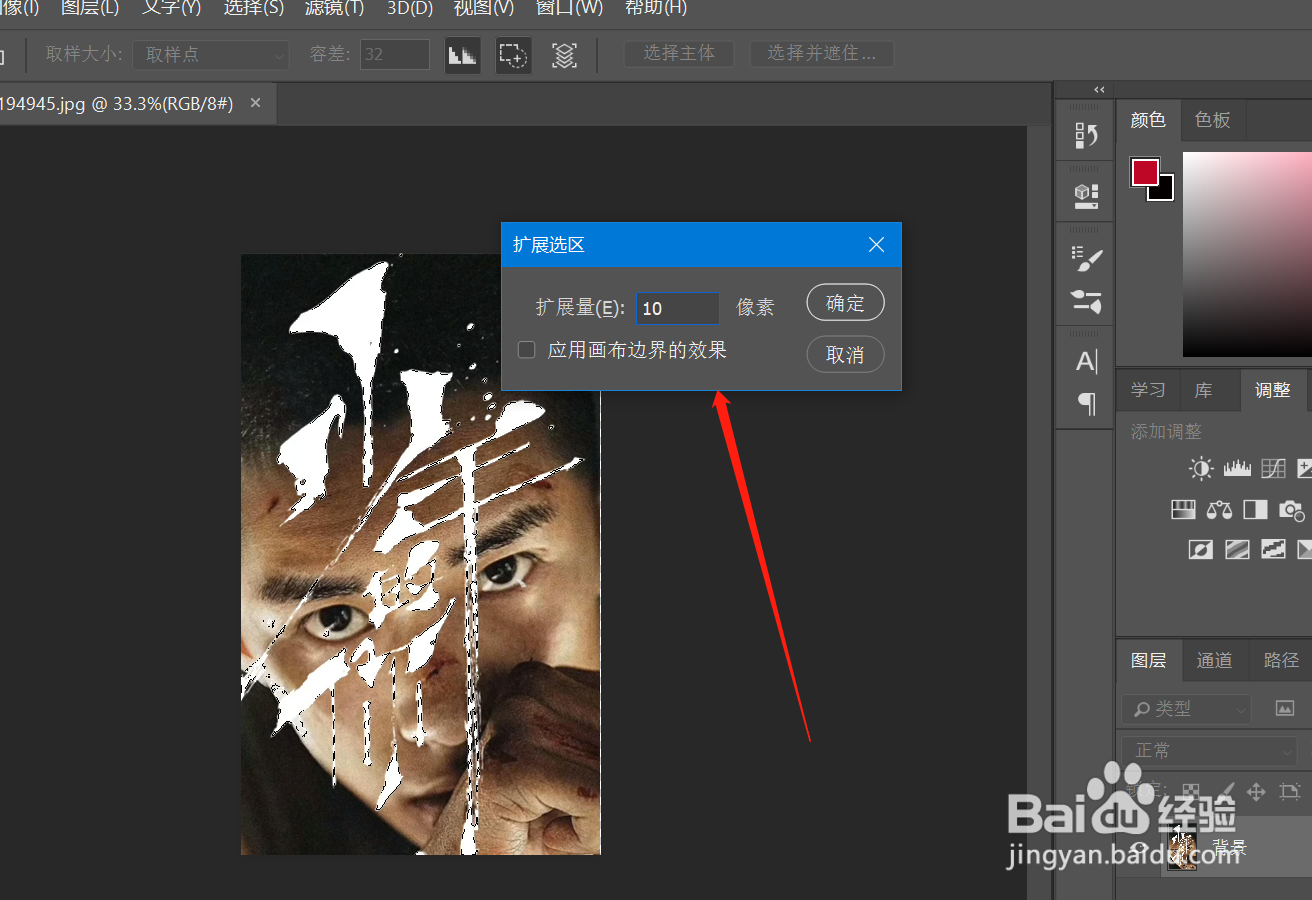Toggle contiguous selection option
1312x900 pixels.
(514, 55)
